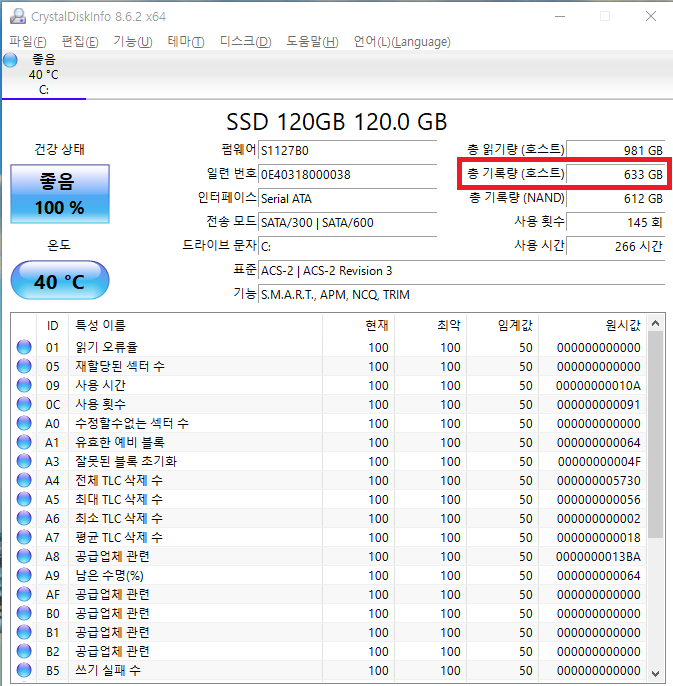
Task: Click raw value 00000005730 in A4 row
Action: [598, 480]
